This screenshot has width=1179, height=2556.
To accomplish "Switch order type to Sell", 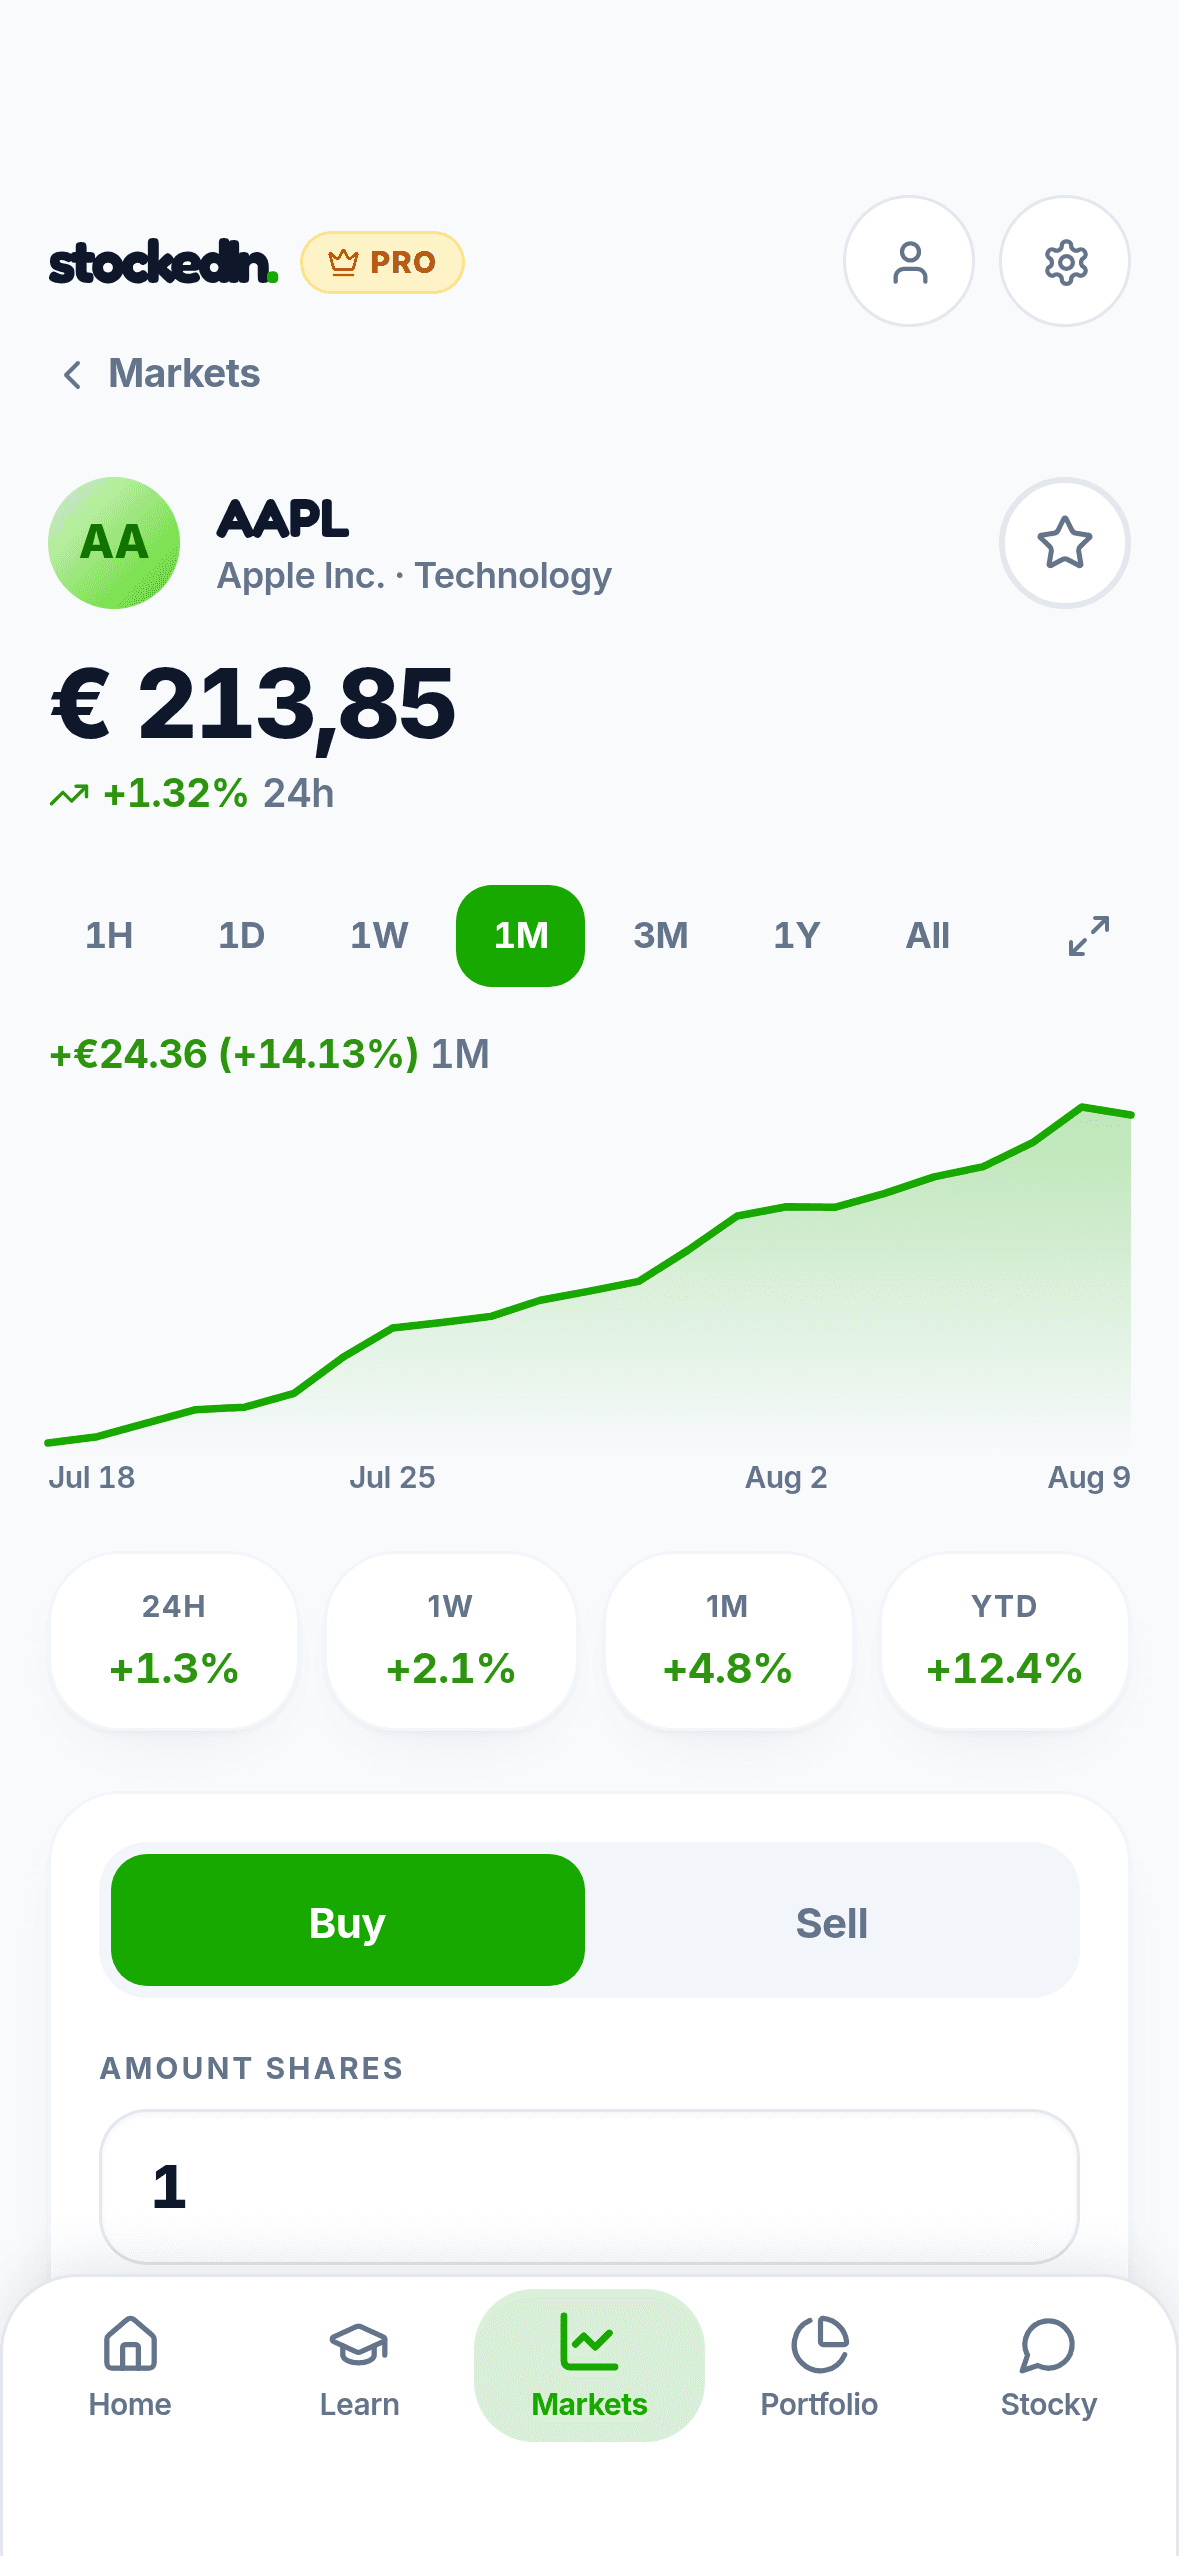I will (x=831, y=1920).
